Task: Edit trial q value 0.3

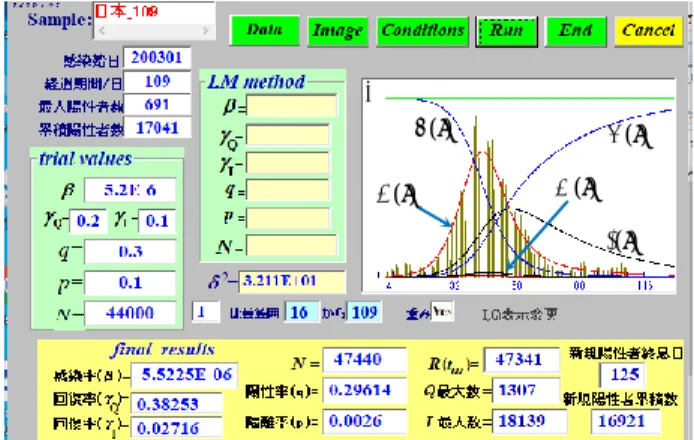Action: [x=130, y=251]
